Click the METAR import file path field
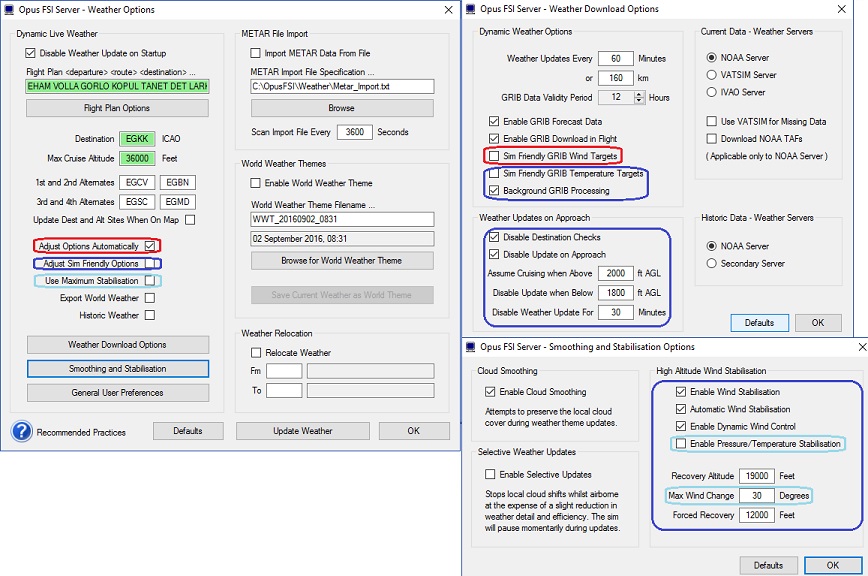The image size is (868, 576). 342,86
